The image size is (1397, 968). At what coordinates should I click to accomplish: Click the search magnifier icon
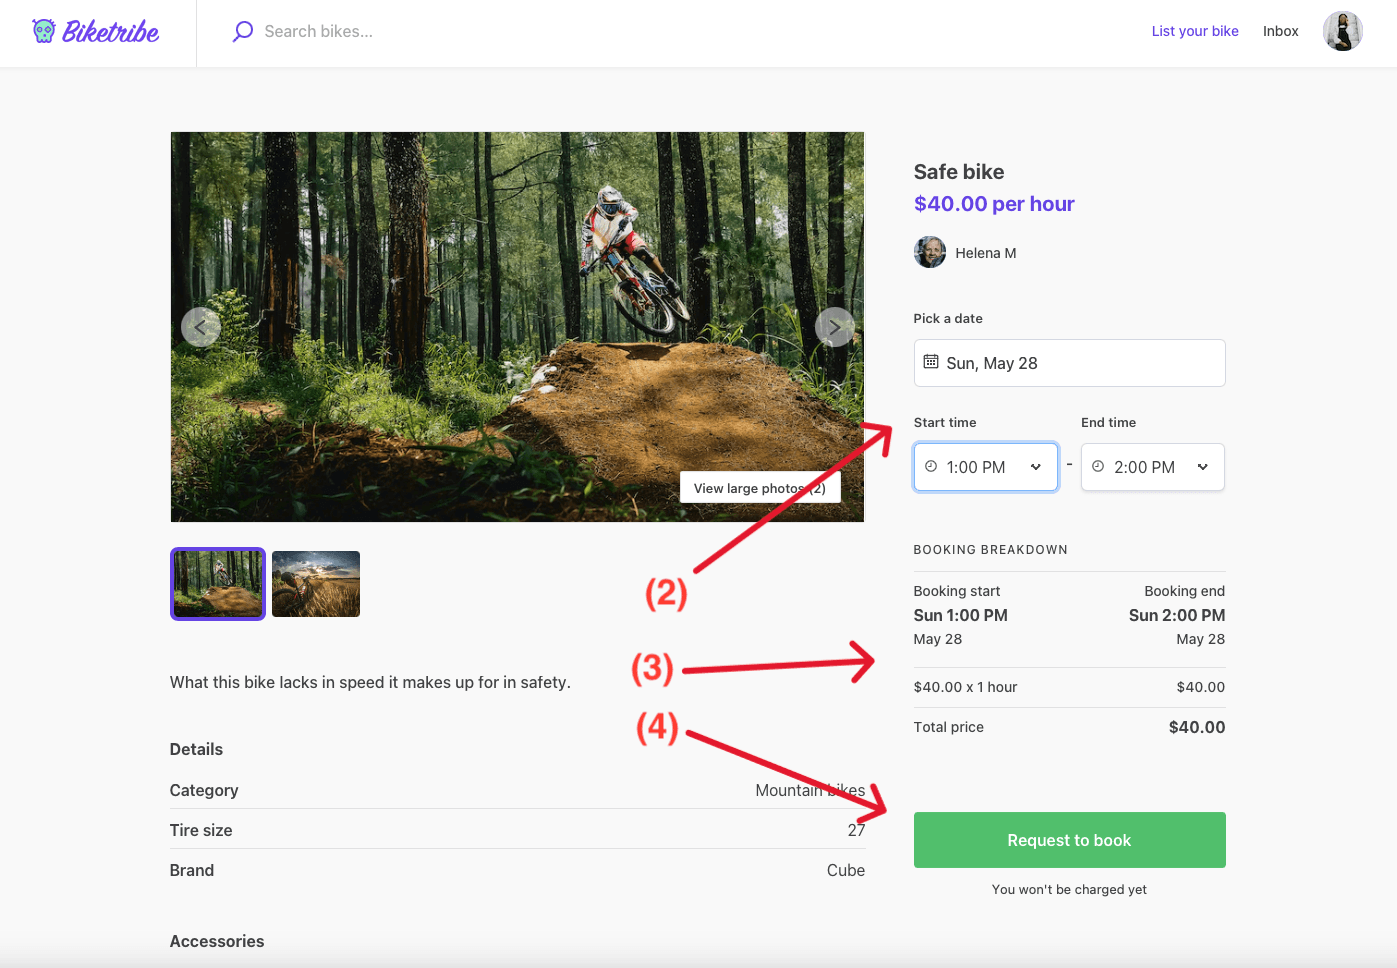(x=242, y=32)
